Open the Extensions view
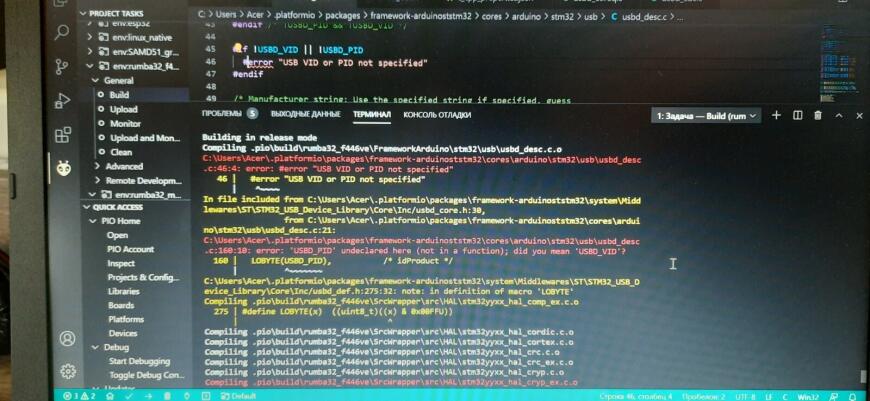 [x=63, y=135]
